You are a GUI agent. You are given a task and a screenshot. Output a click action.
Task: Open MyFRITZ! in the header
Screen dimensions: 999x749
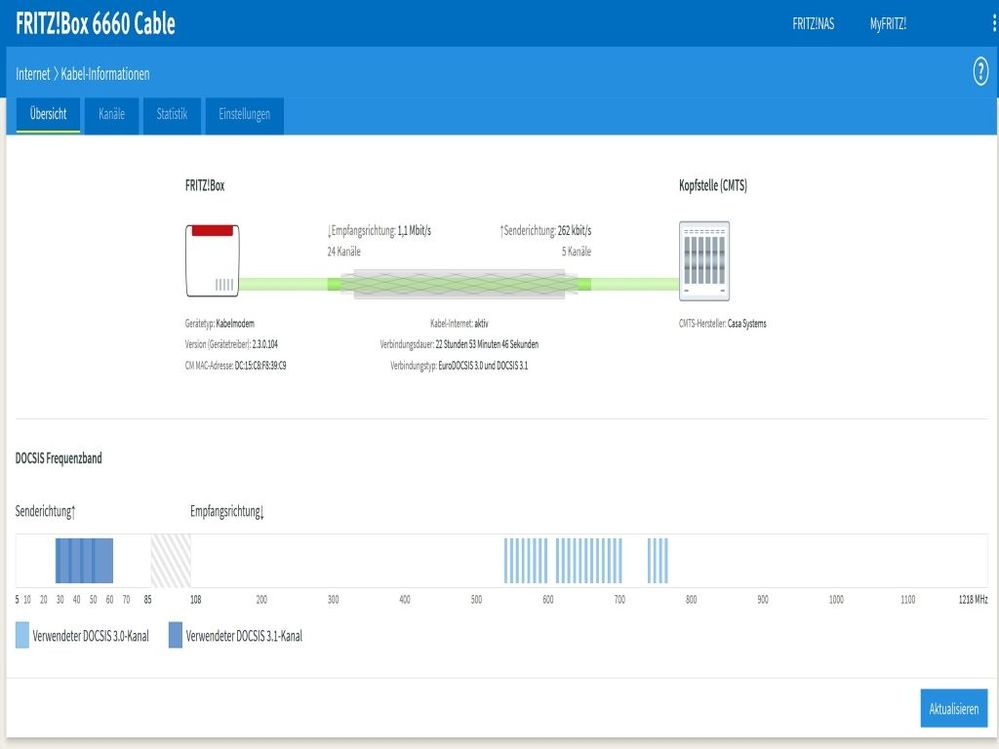tap(888, 24)
